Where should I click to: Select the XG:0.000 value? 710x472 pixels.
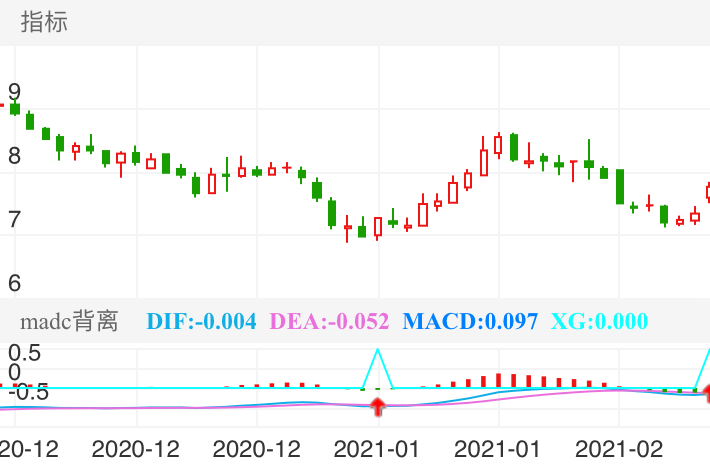point(599,321)
